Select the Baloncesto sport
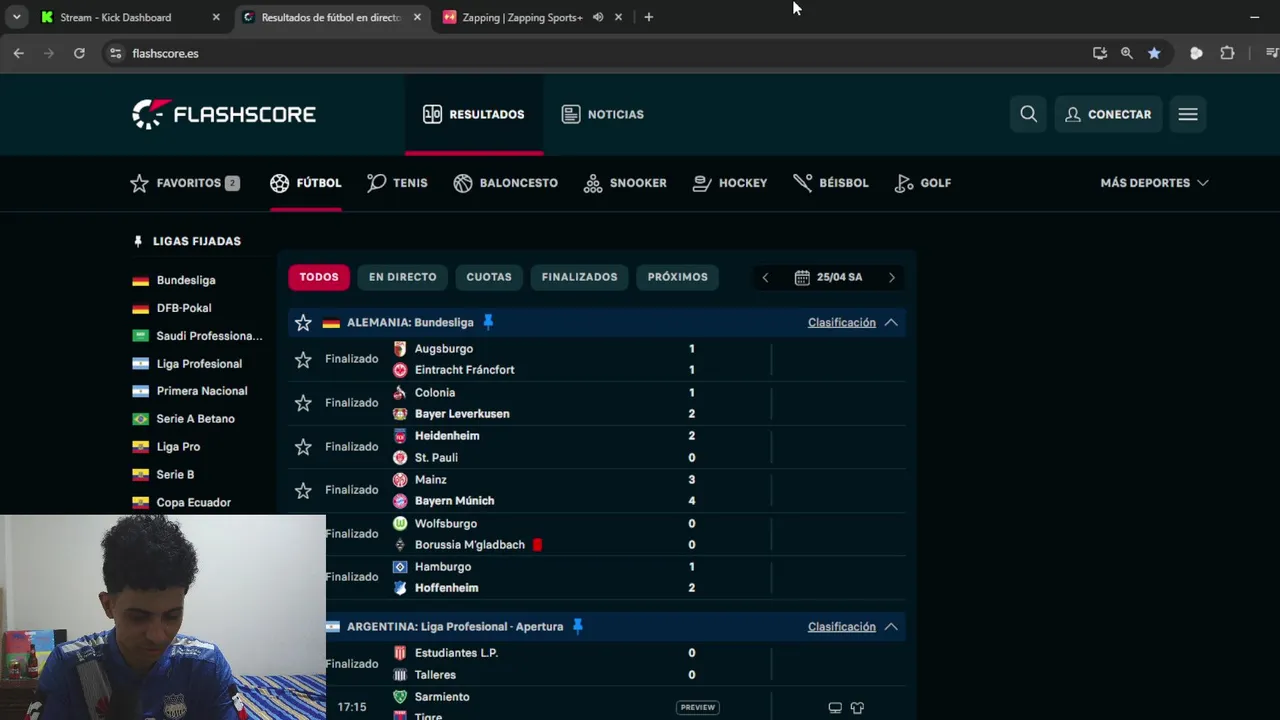The height and width of the screenshot is (720, 1280). point(505,183)
